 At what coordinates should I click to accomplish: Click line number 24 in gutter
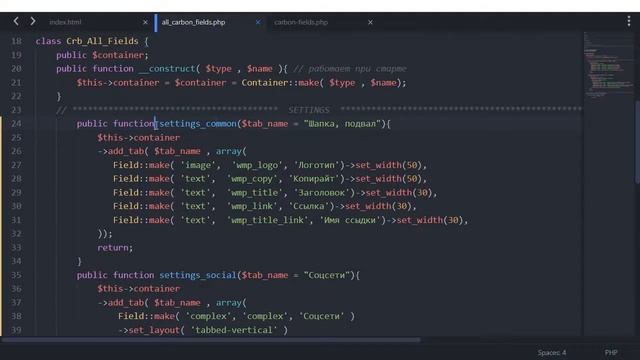(16, 124)
